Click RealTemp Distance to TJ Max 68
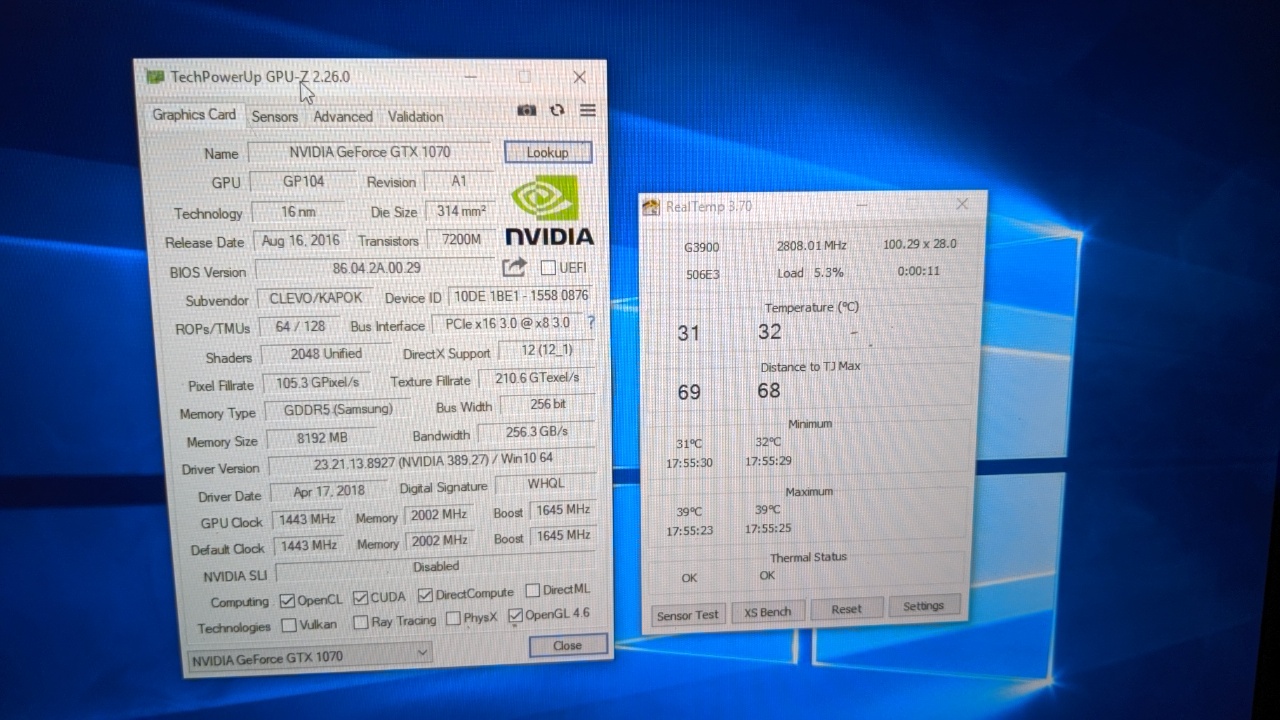Screen dimensions: 1280x720 (768, 390)
